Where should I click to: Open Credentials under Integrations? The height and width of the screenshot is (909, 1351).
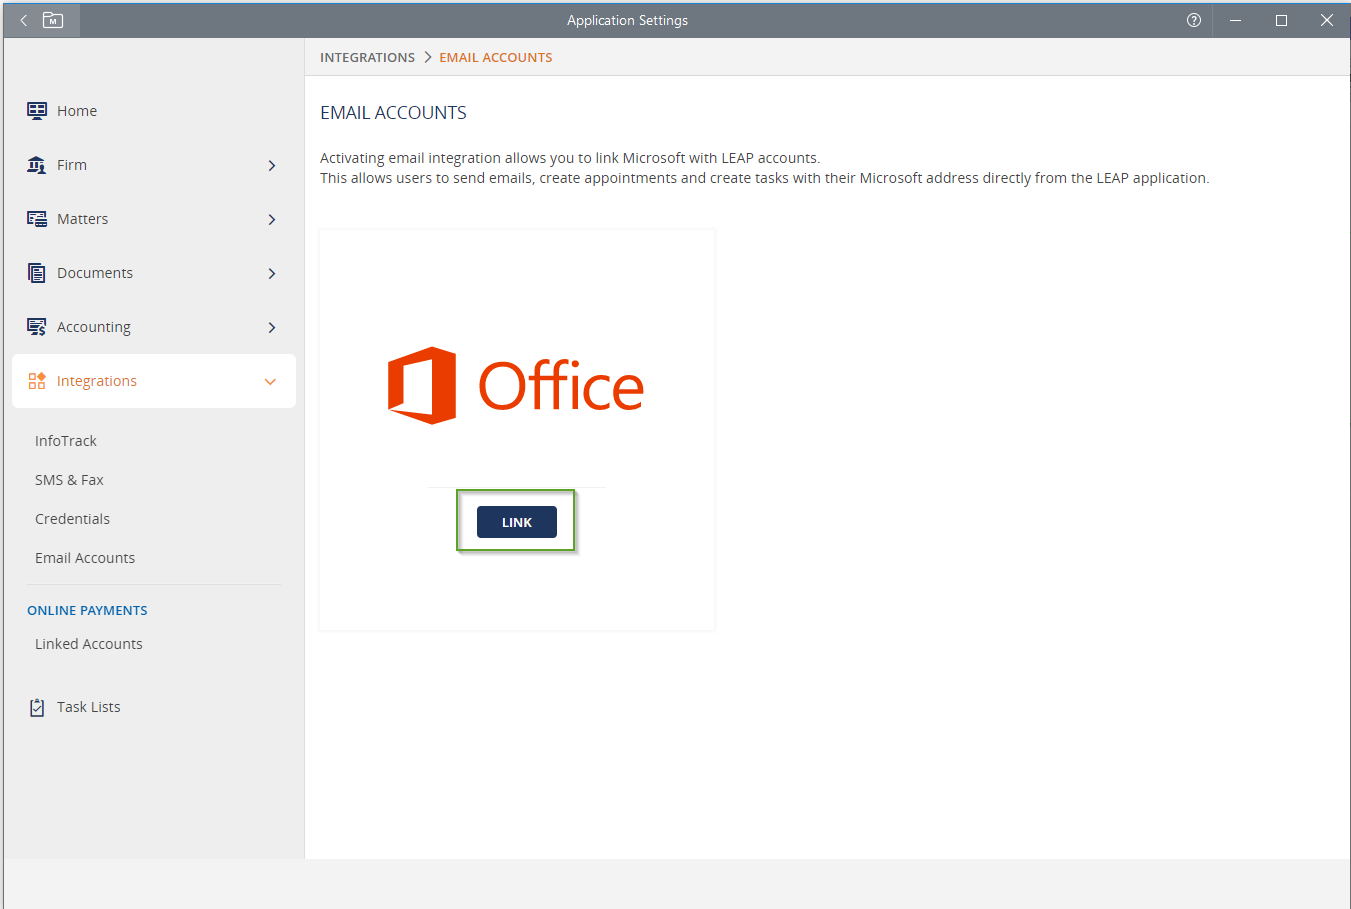(72, 519)
